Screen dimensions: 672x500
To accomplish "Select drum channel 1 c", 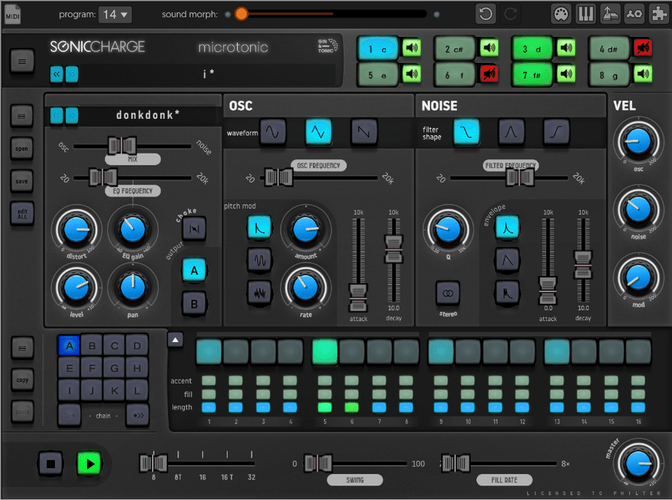I will coord(378,49).
